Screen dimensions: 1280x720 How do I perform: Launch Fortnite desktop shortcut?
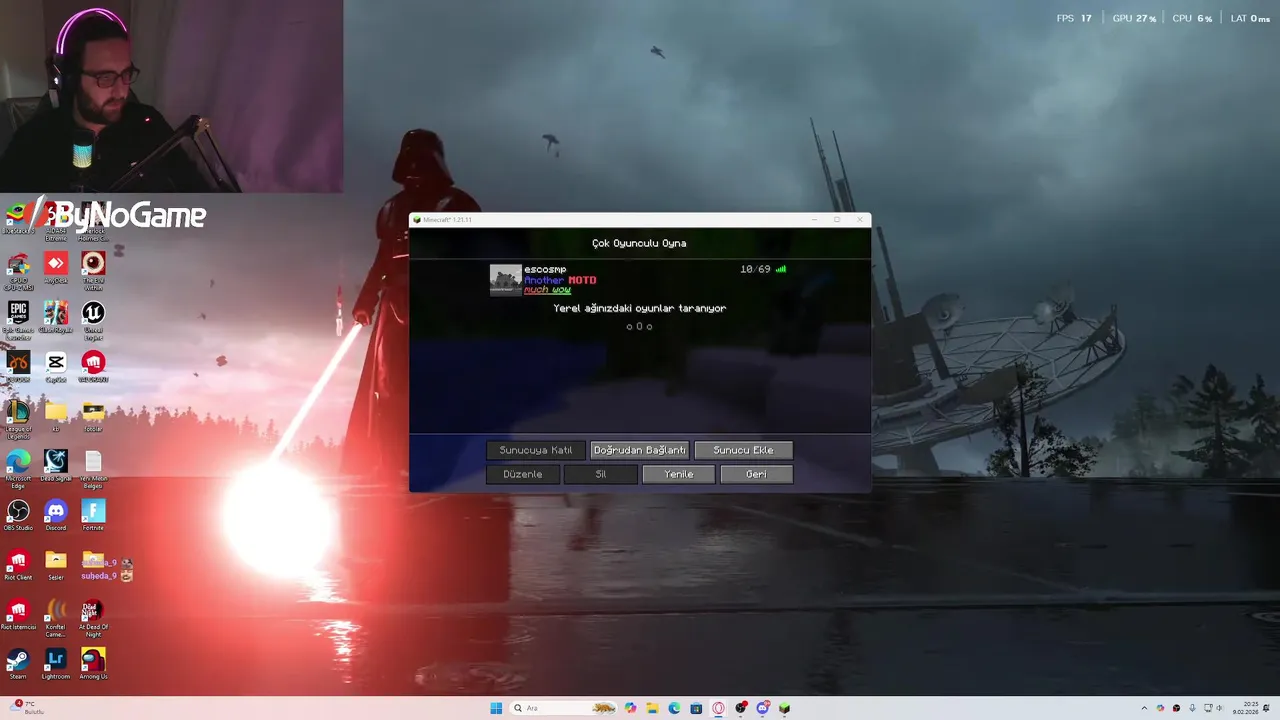click(93, 515)
